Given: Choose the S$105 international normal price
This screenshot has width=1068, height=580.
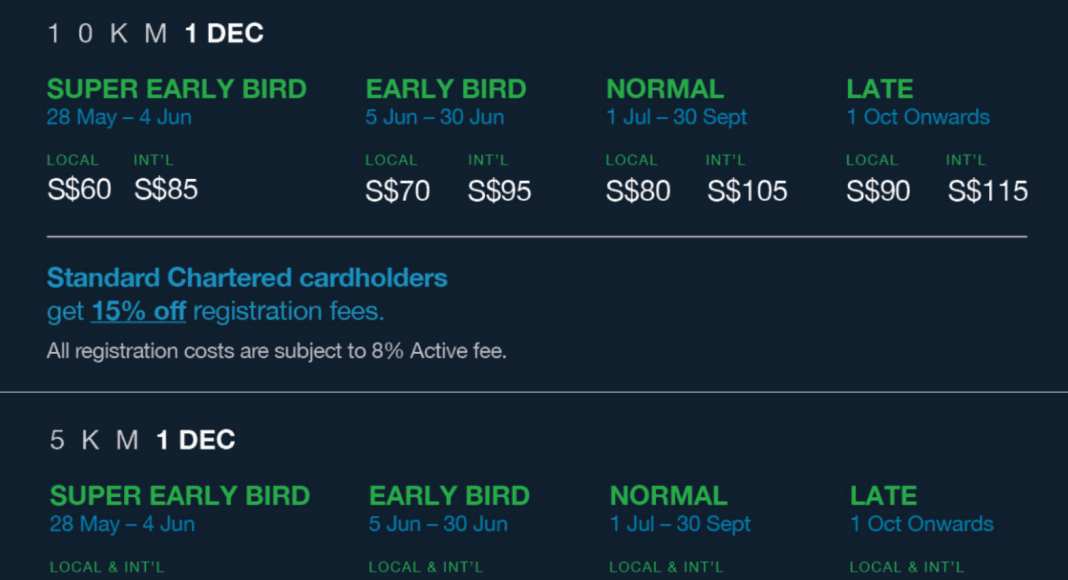Looking at the screenshot, I should pyautogui.click(x=747, y=191).
